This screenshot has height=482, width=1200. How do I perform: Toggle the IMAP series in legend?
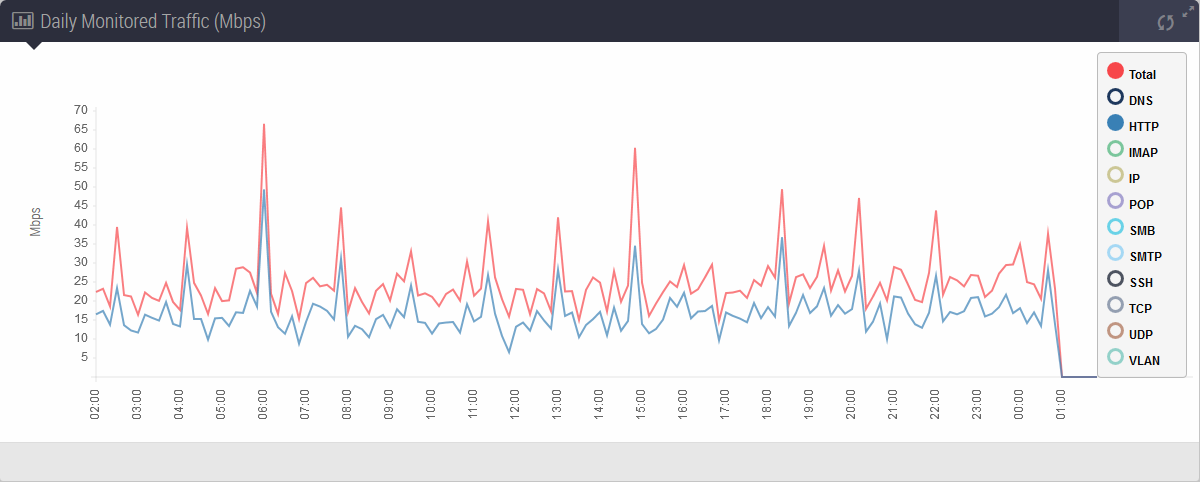point(1134,151)
